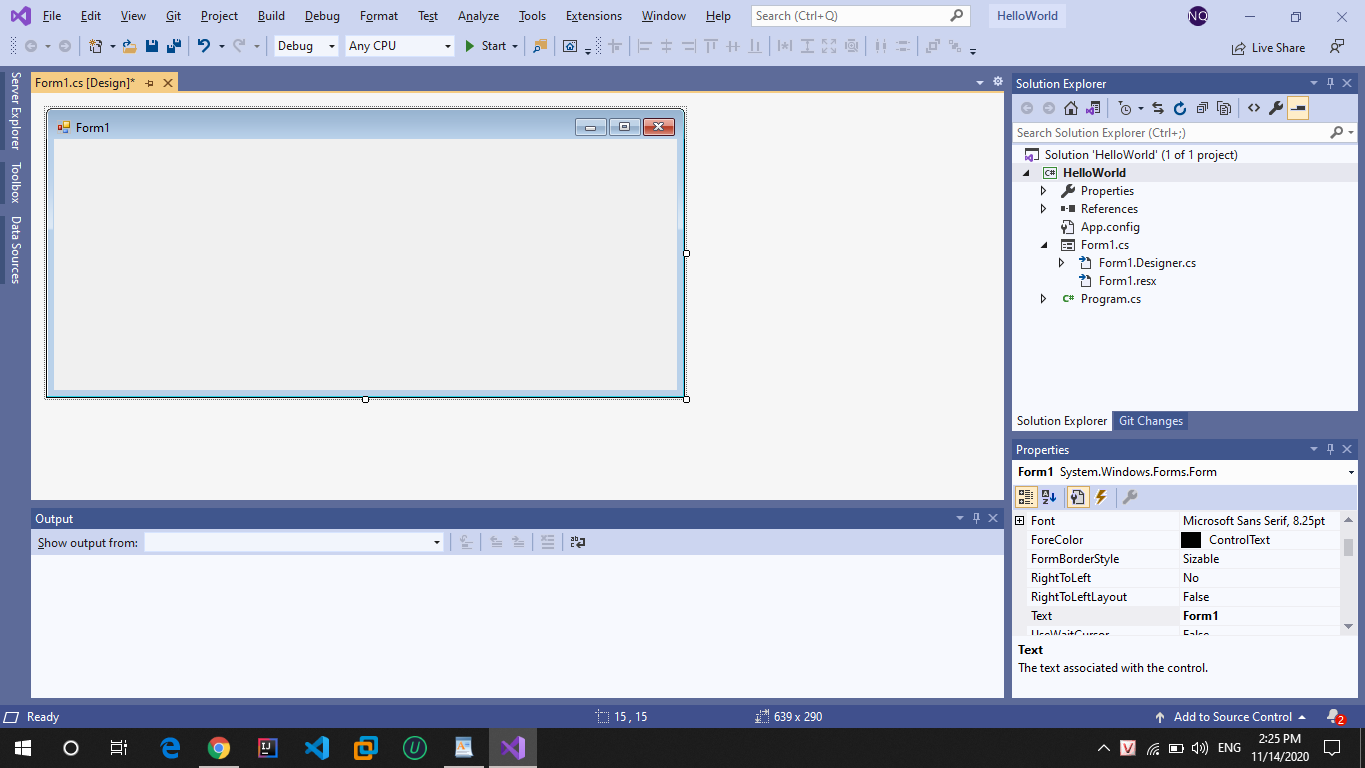The image size is (1365, 768).
Task: Click the View Code icon in Solution Explorer
Action: [1253, 108]
